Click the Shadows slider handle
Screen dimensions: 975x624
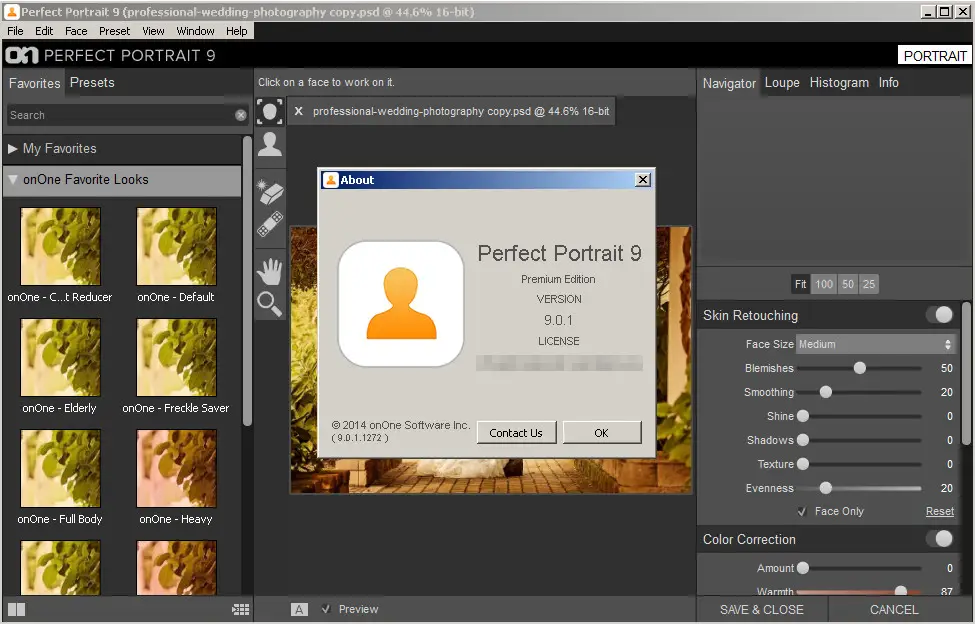pyautogui.click(x=803, y=440)
